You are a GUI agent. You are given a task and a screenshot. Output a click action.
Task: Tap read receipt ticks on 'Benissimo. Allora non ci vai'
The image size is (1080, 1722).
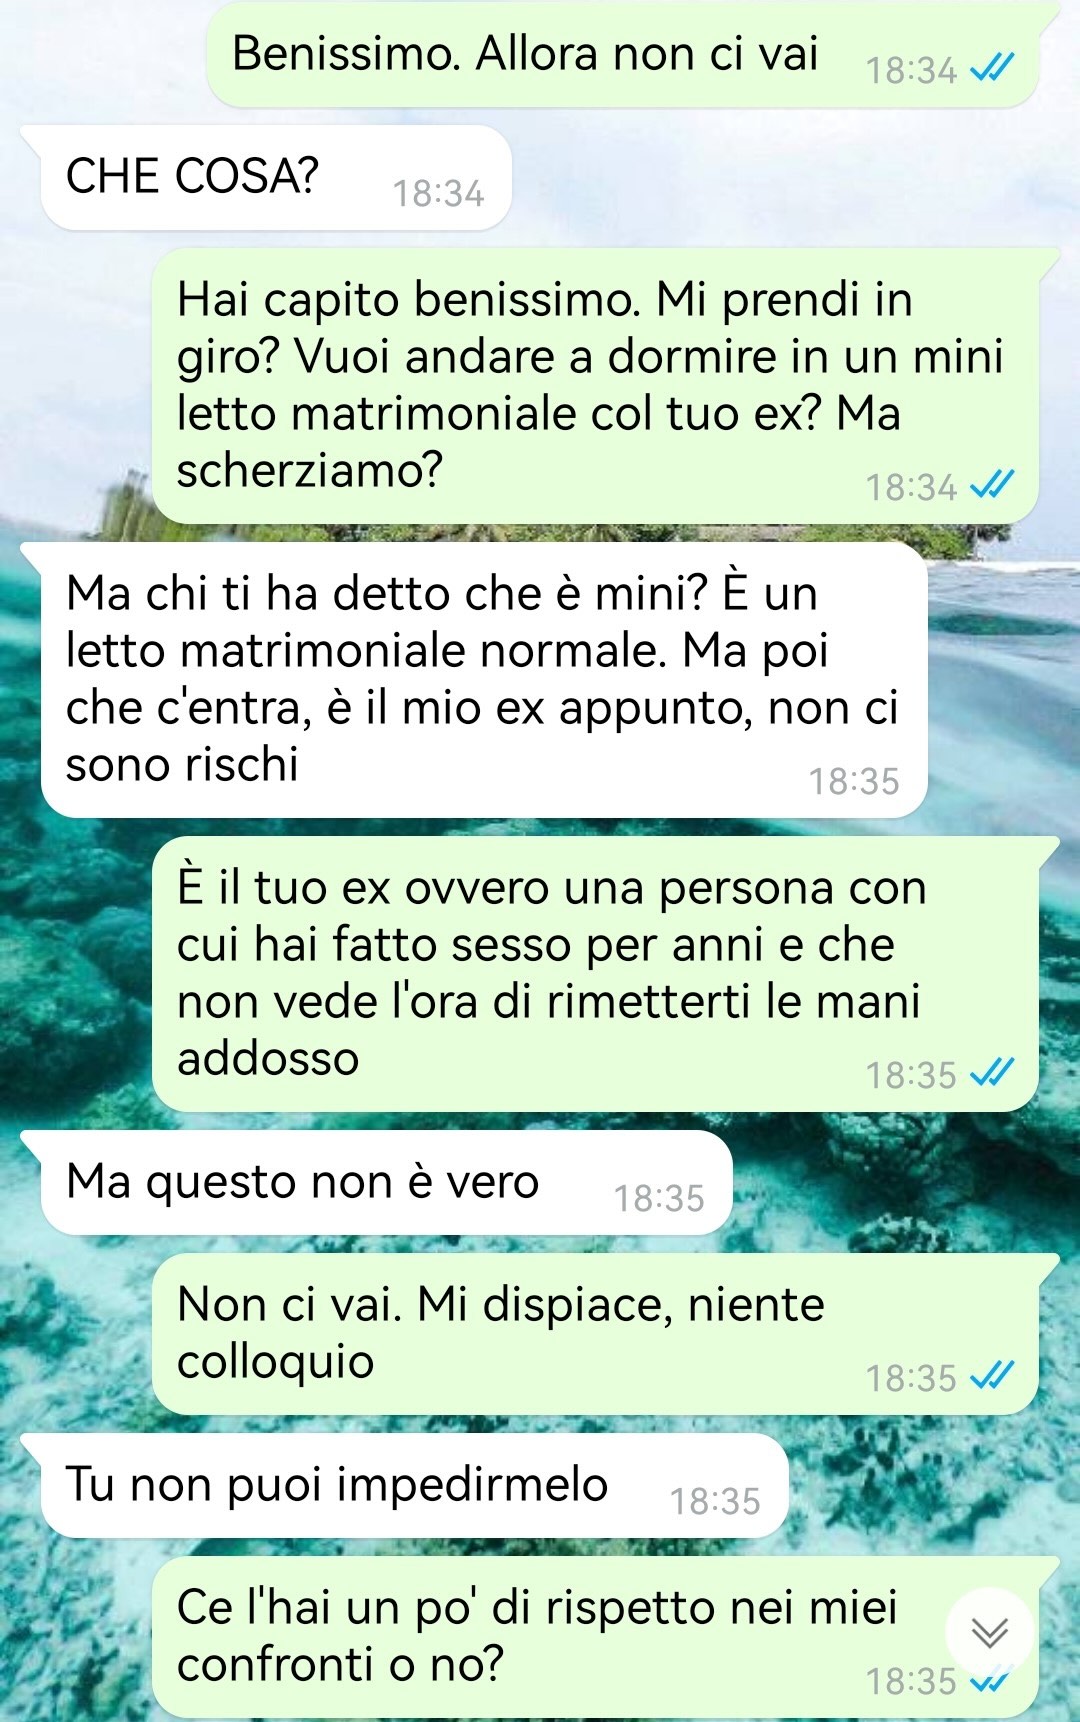pos(992,70)
